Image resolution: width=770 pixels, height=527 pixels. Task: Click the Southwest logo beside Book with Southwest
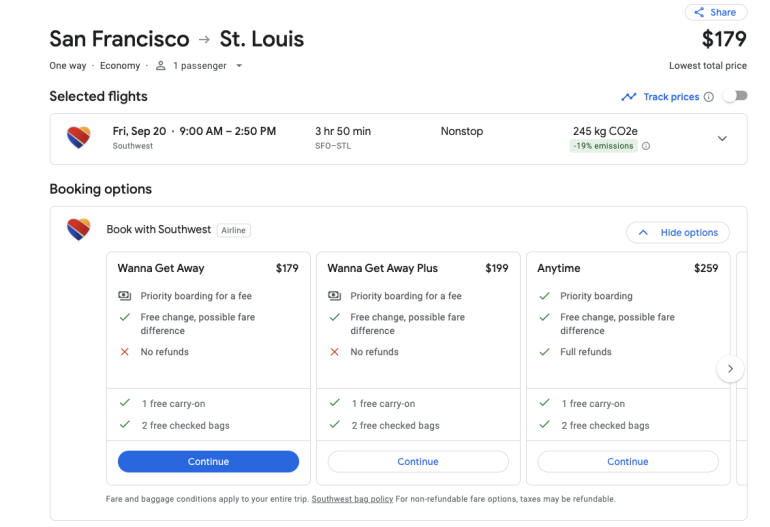pos(78,230)
